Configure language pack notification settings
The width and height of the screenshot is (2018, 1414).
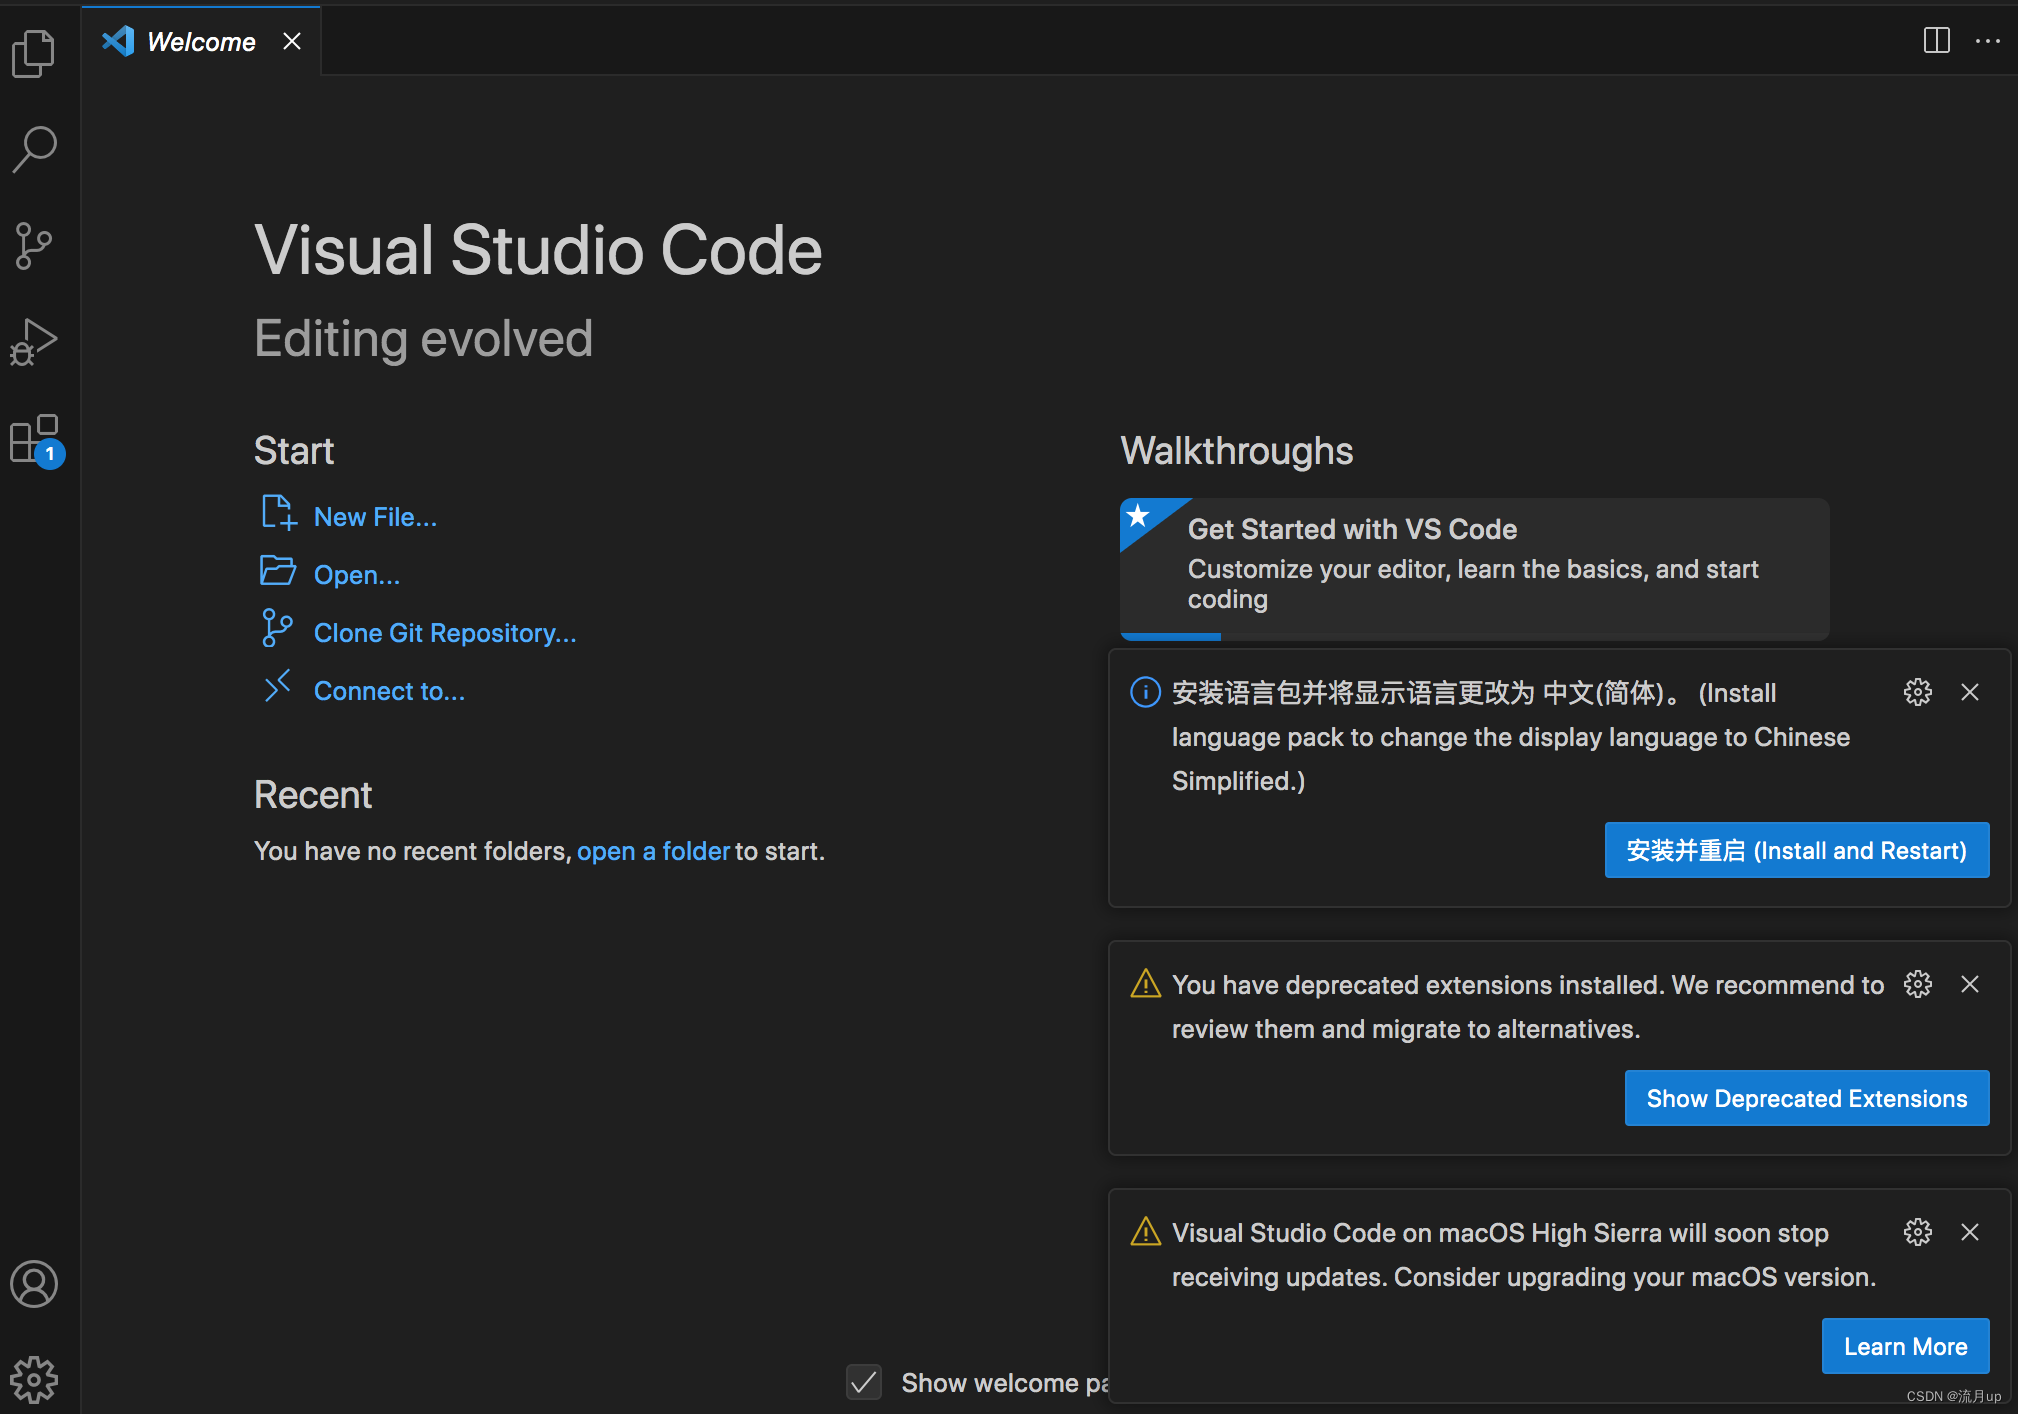1917,692
